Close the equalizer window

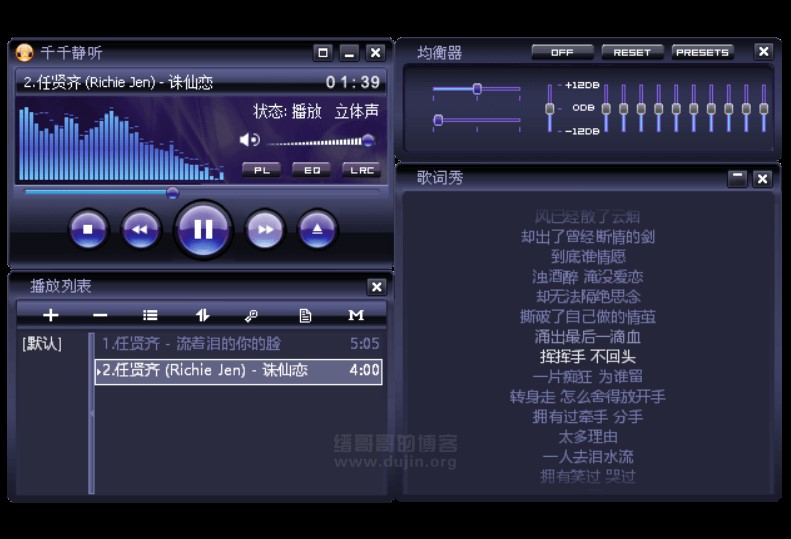[764, 51]
